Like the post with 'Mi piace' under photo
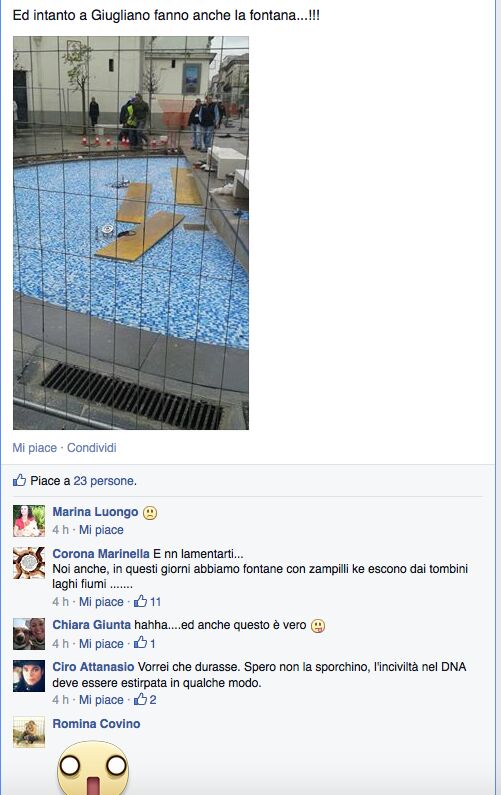Viewport: 501px width, 795px height. [34, 448]
